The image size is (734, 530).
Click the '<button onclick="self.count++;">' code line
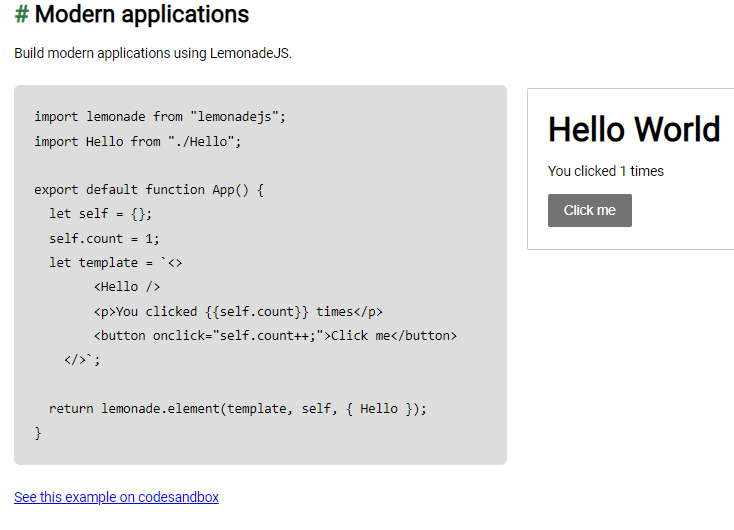pyautogui.click(x=275, y=336)
